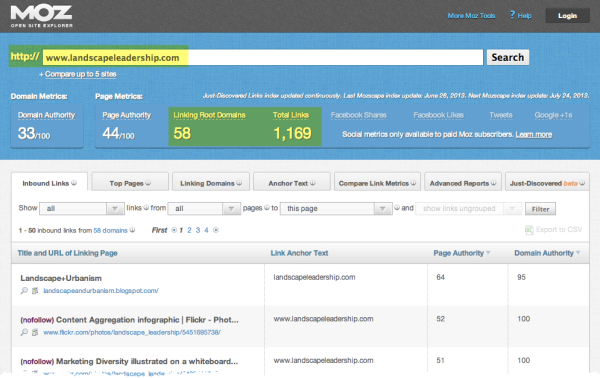The width and height of the screenshot is (600, 378).
Task: Click the Facebook Likes metric label
Action: click(x=439, y=115)
